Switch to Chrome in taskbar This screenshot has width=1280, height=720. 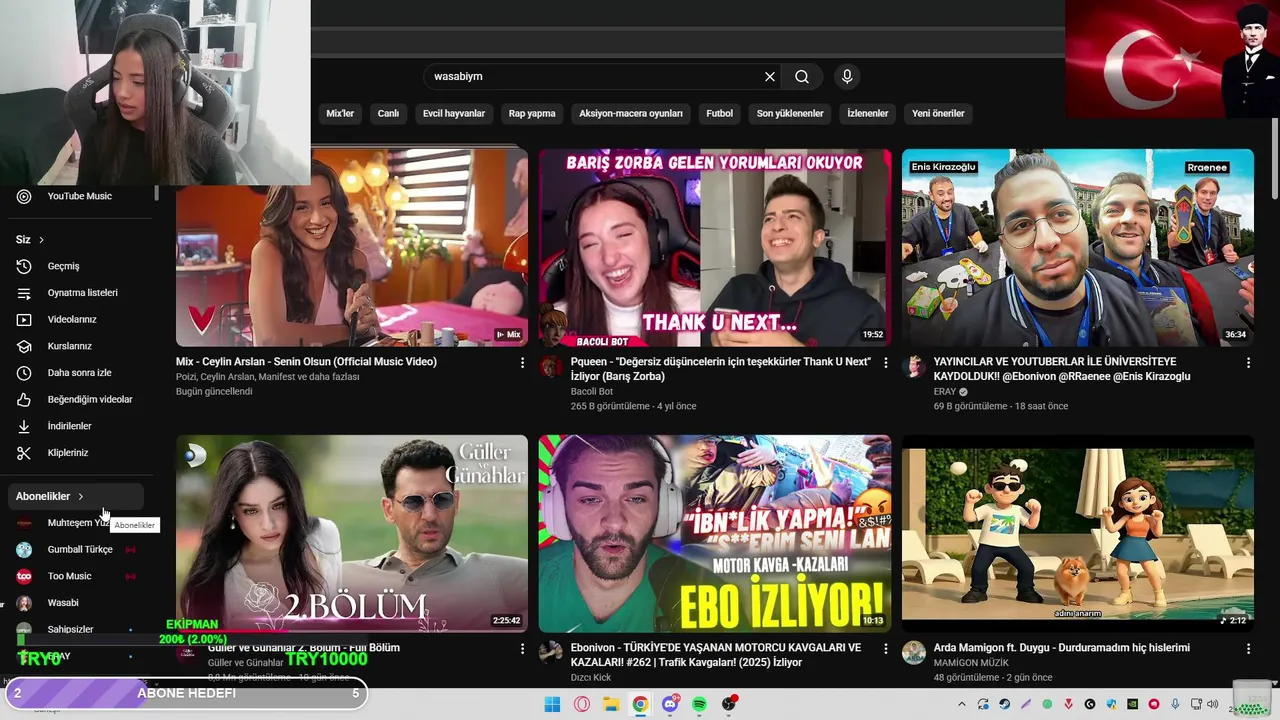click(x=640, y=704)
